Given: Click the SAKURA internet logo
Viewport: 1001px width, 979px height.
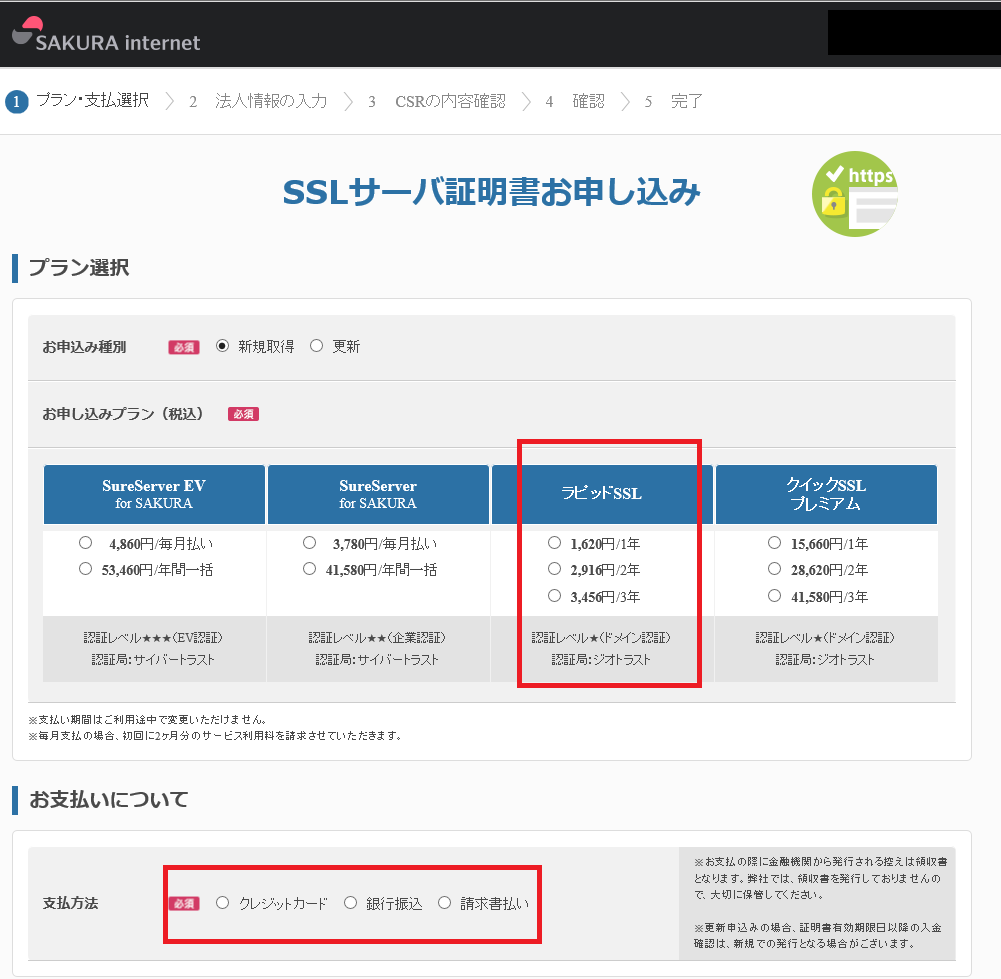Looking at the screenshot, I should tap(106, 35).
